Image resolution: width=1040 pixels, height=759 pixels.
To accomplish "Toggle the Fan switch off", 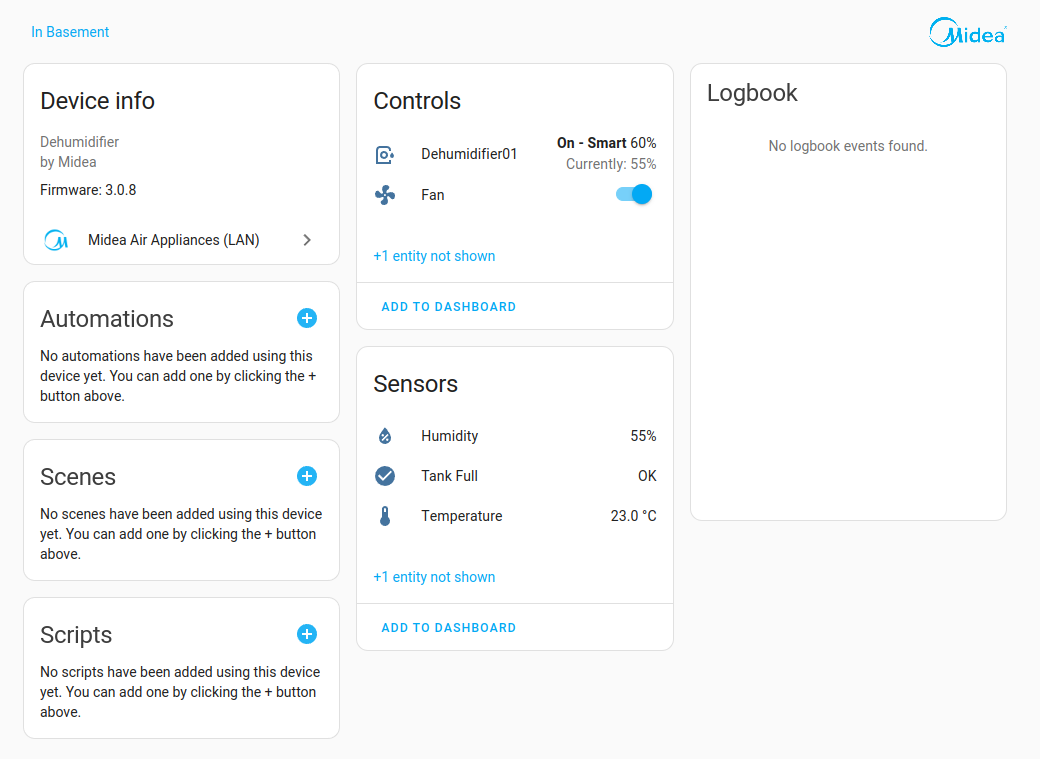I will pos(634,195).
